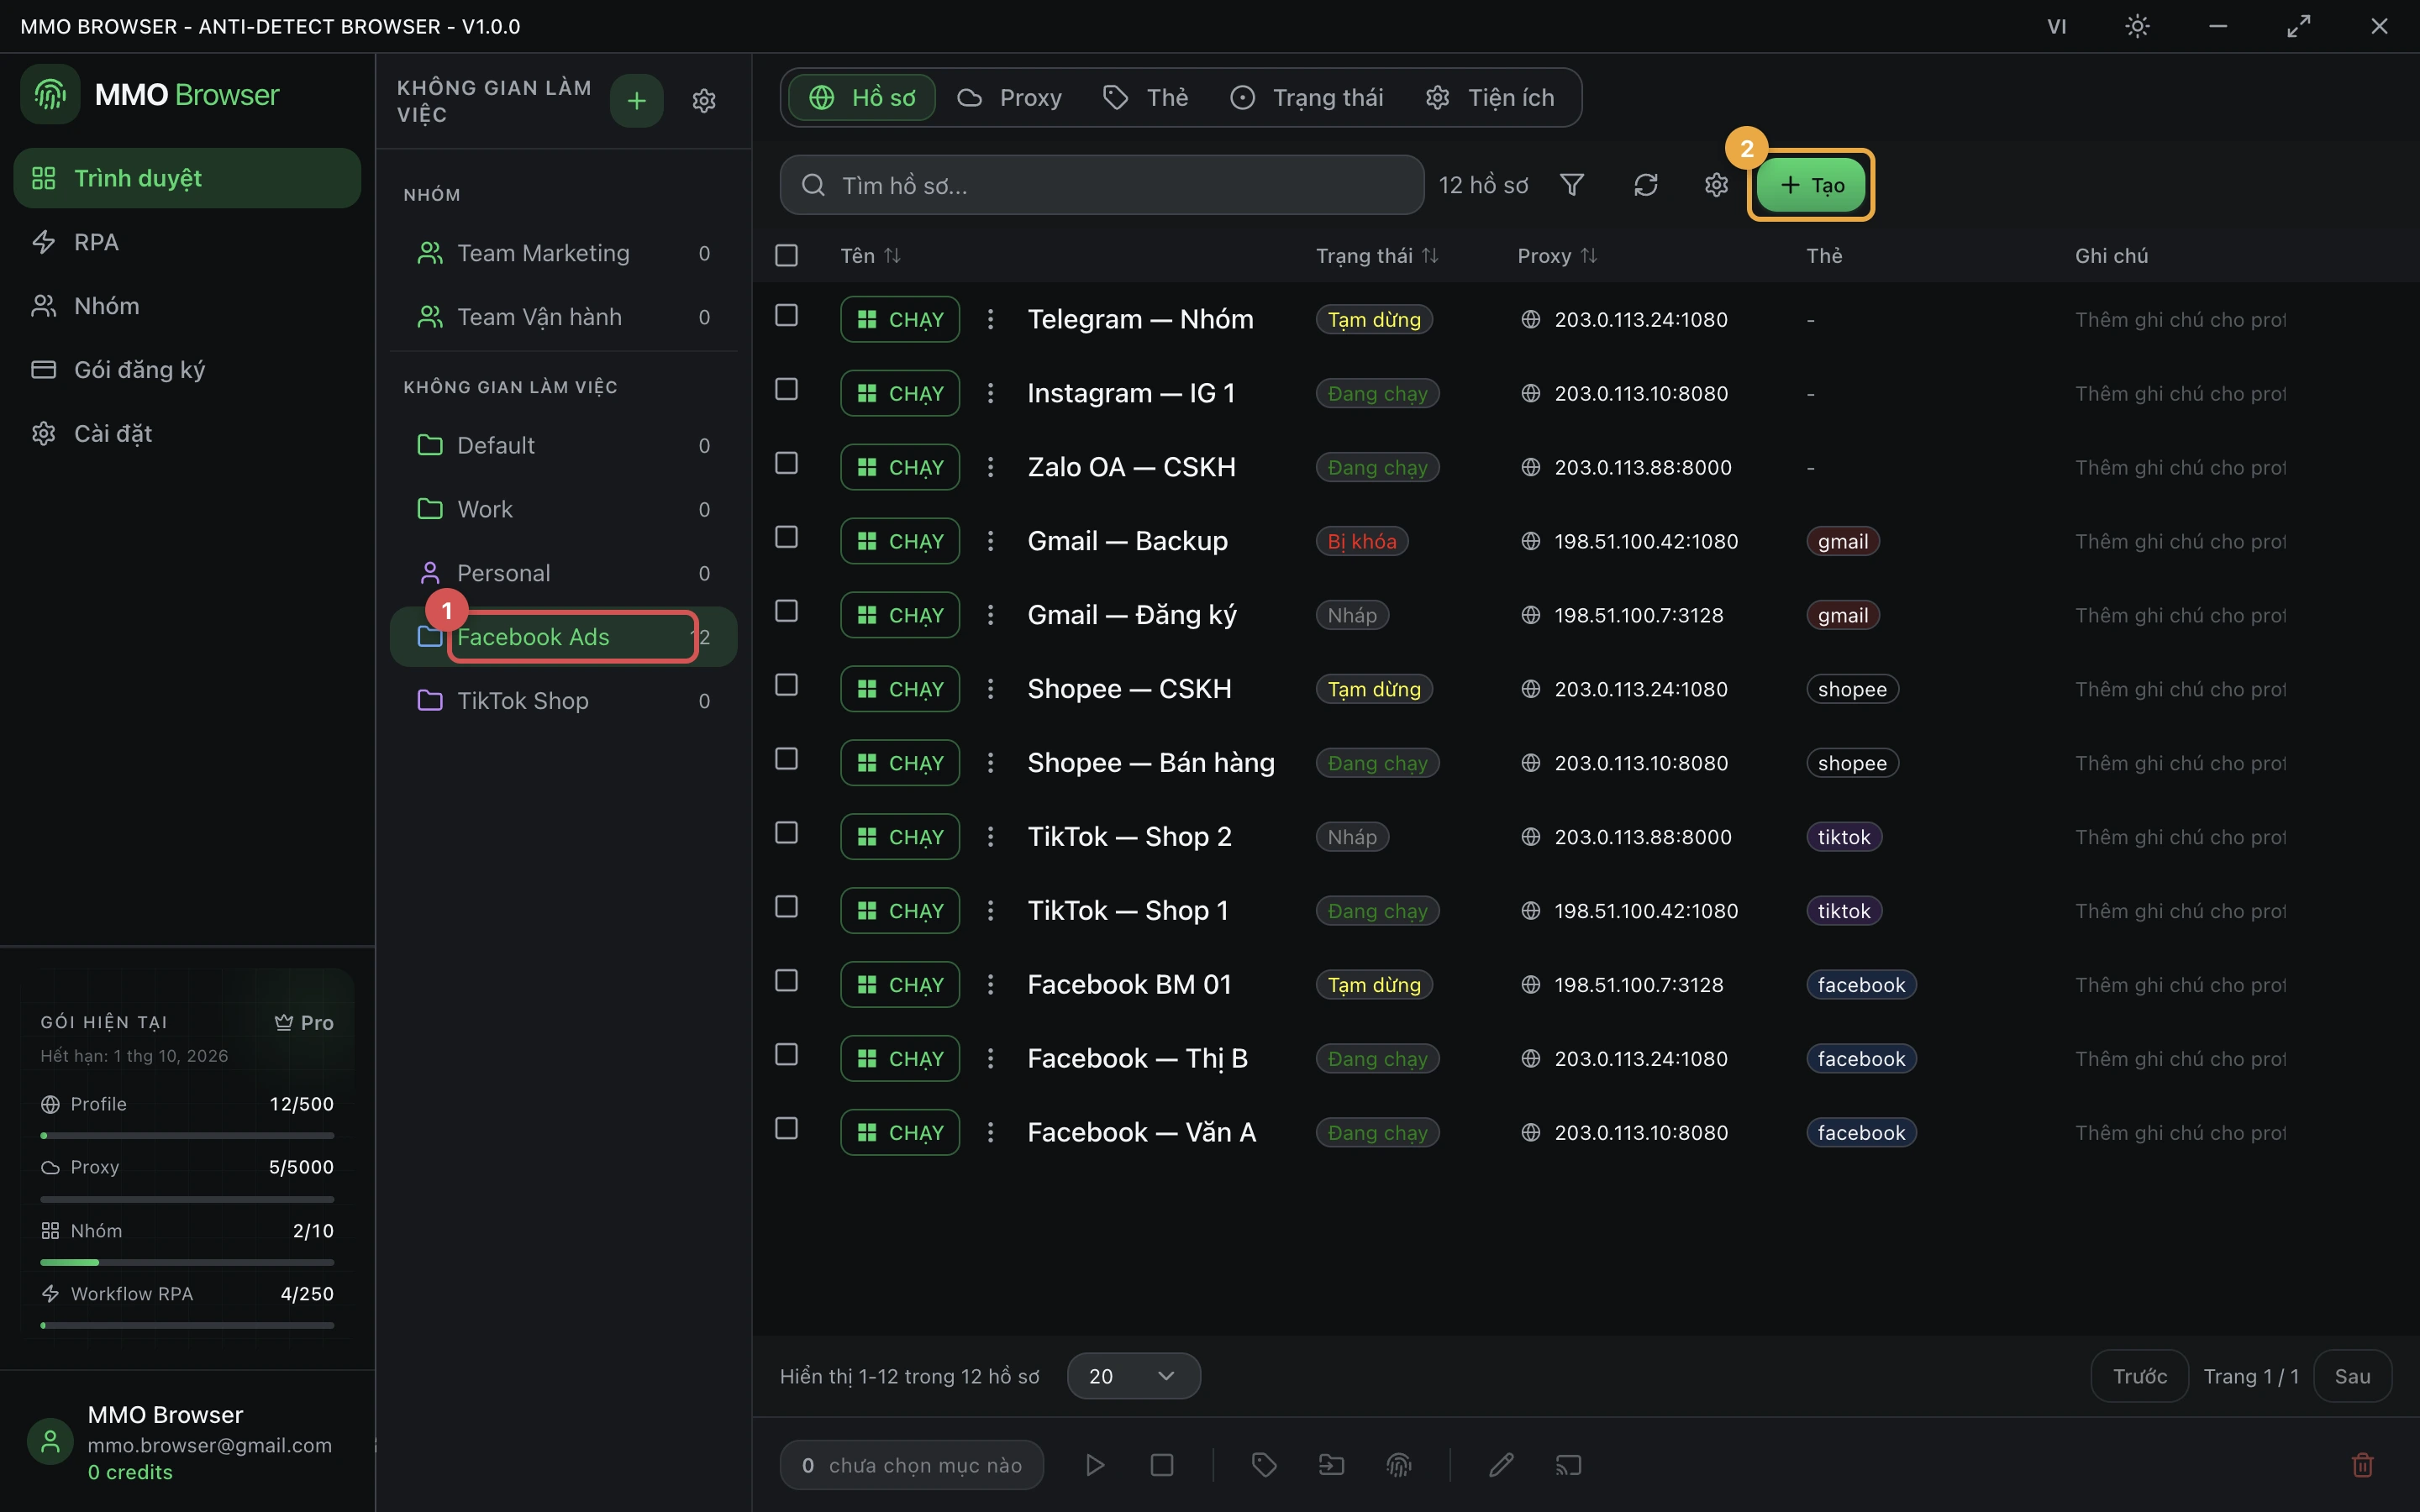2420x1512 pixels.
Task: Tick checkbox for Shopee — Bán hàng
Action: click(x=787, y=759)
